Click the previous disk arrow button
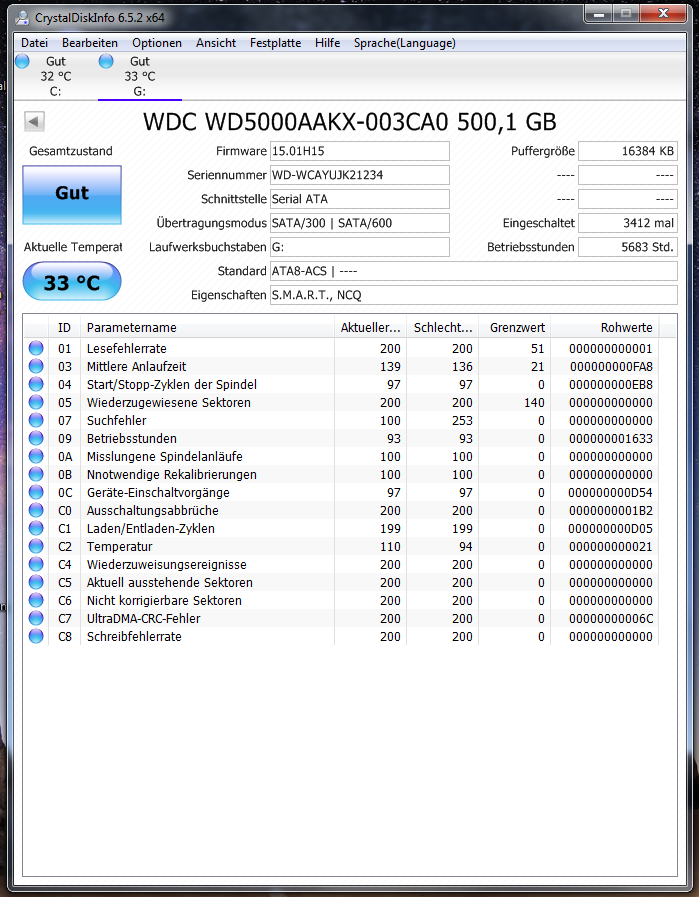699x897 pixels. (34, 121)
